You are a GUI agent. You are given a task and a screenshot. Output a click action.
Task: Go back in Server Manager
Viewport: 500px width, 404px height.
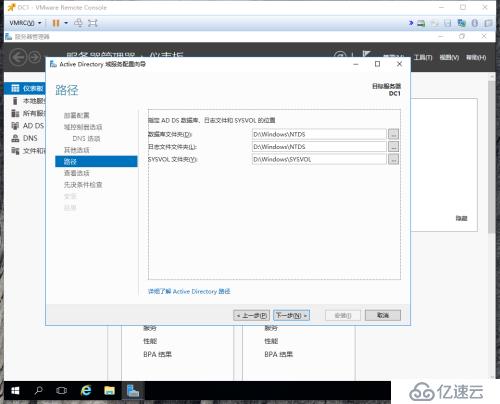18,57
